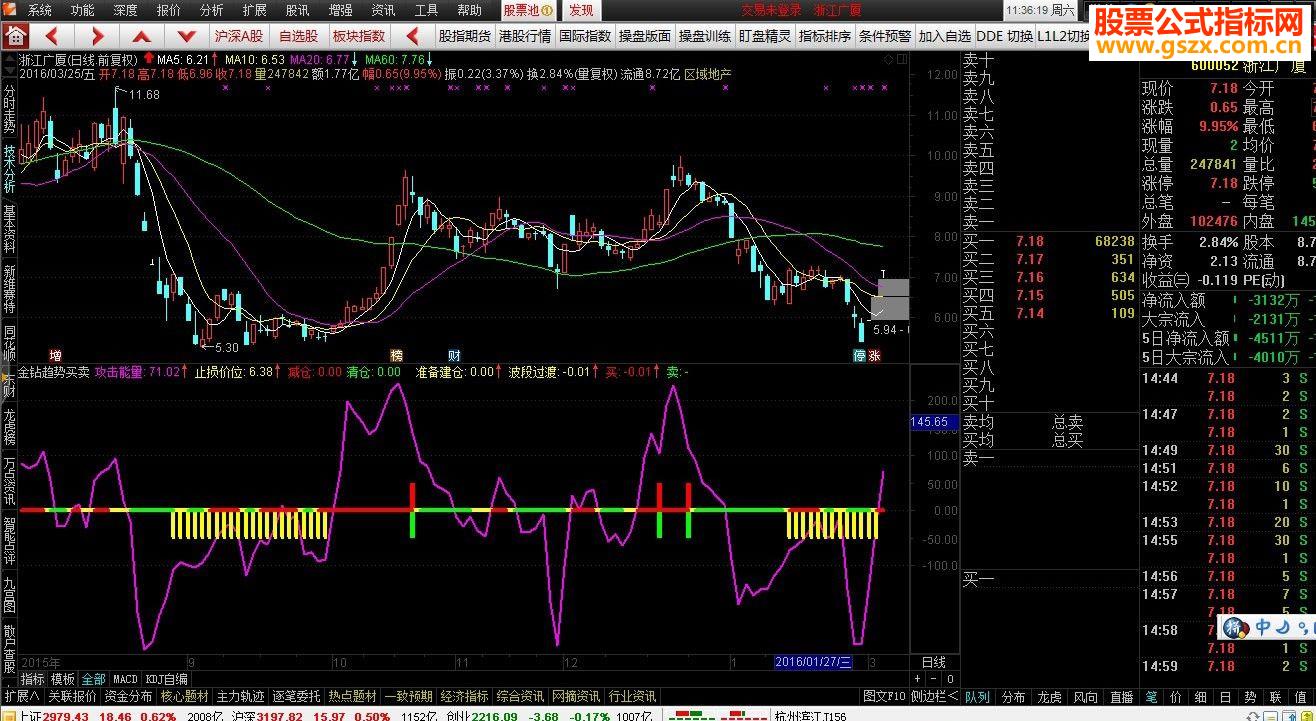Open the 工具 menu
The image size is (1316, 721).
(x=426, y=10)
